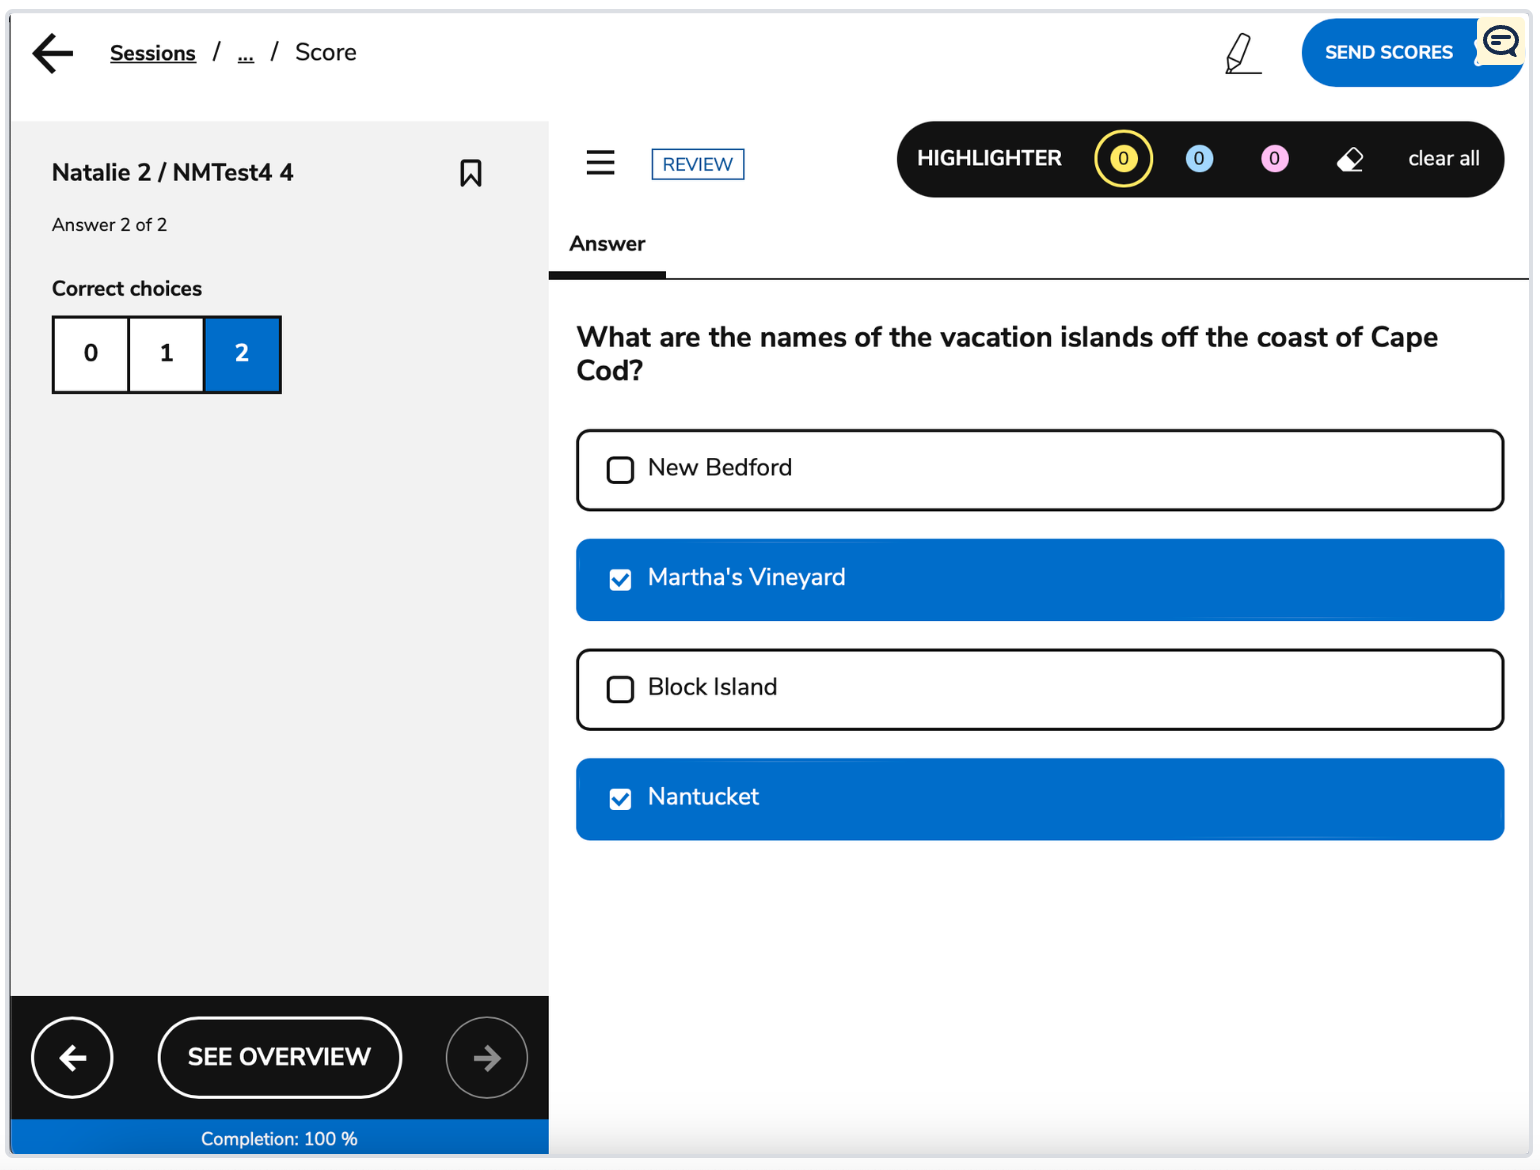Image resolution: width=1540 pixels, height=1170 pixels.
Task: Click the REVIEW label button
Action: pyautogui.click(x=697, y=164)
